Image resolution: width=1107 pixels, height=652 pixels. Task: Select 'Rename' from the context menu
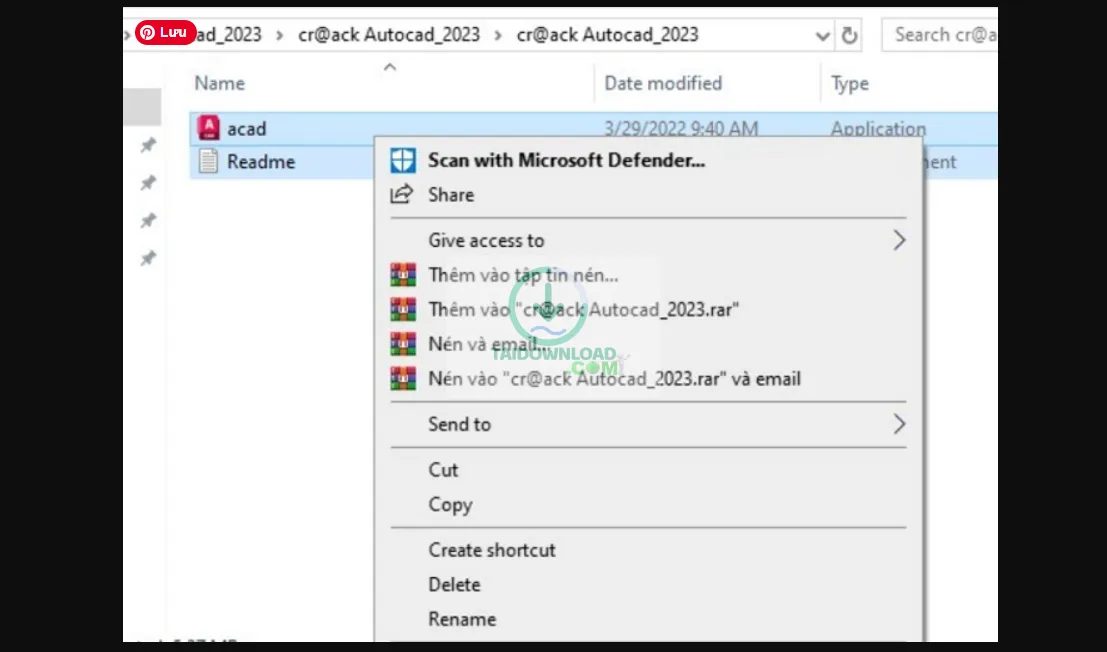[x=462, y=618]
